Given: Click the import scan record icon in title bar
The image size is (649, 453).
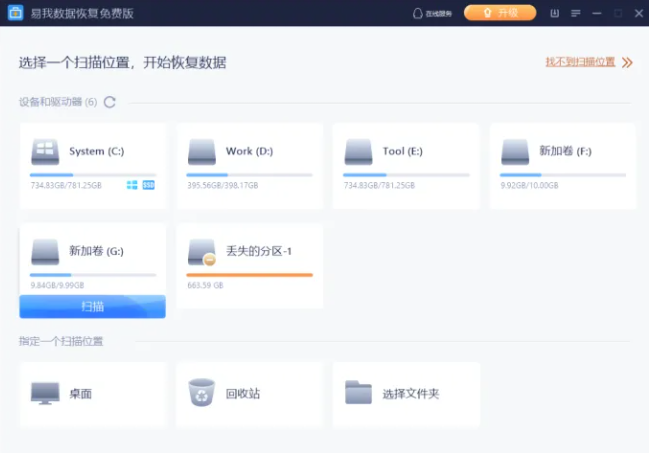Looking at the screenshot, I should (556, 13).
